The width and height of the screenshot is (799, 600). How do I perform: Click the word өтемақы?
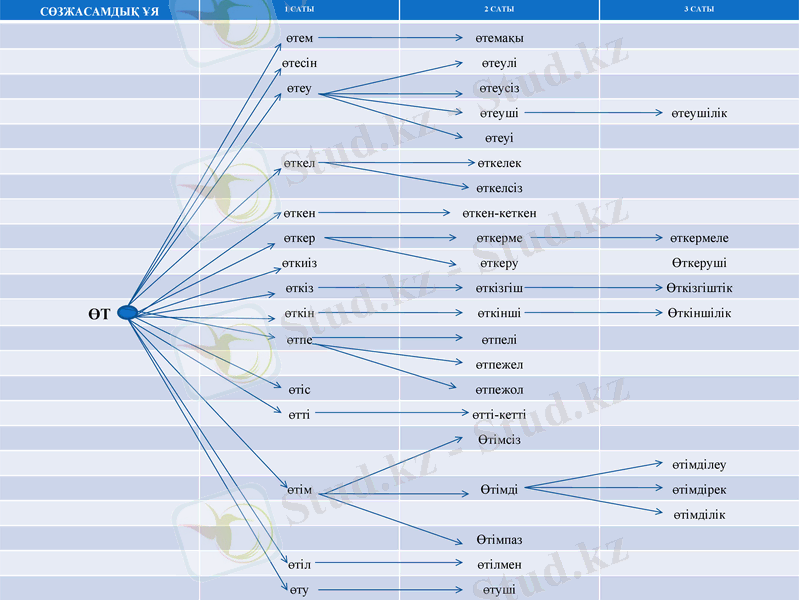tap(499, 38)
